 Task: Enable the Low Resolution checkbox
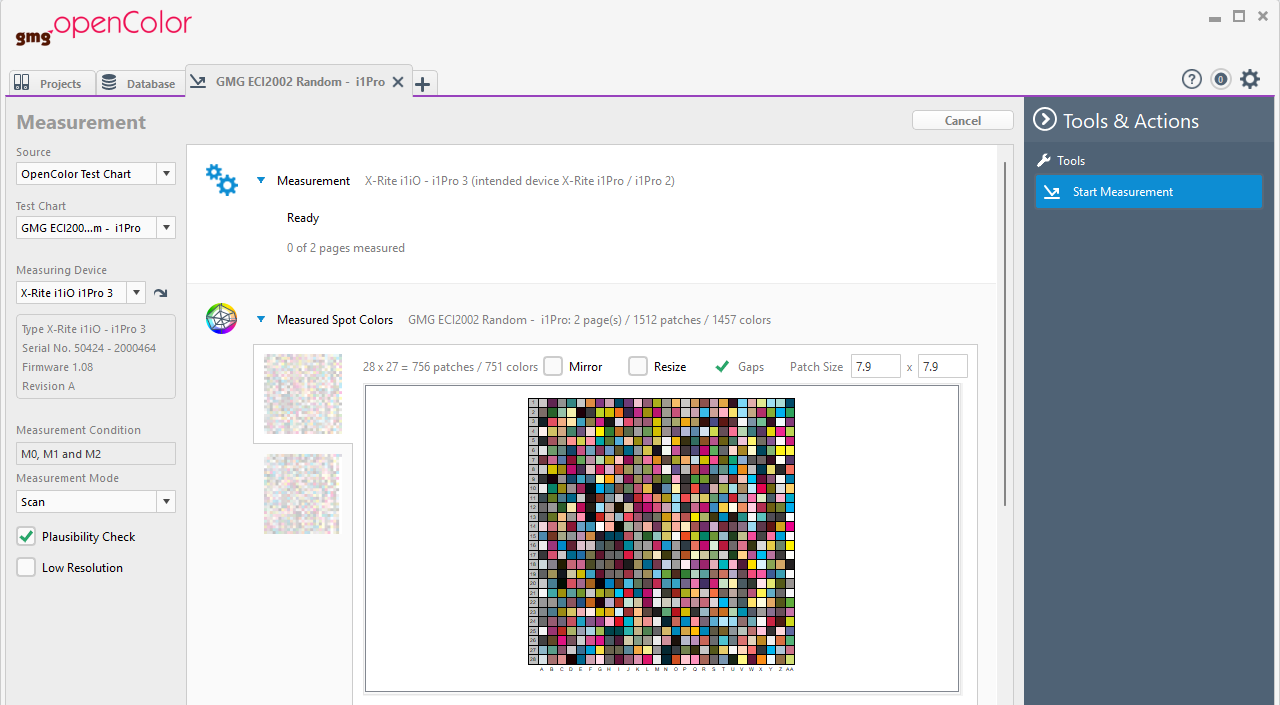click(x=26, y=567)
